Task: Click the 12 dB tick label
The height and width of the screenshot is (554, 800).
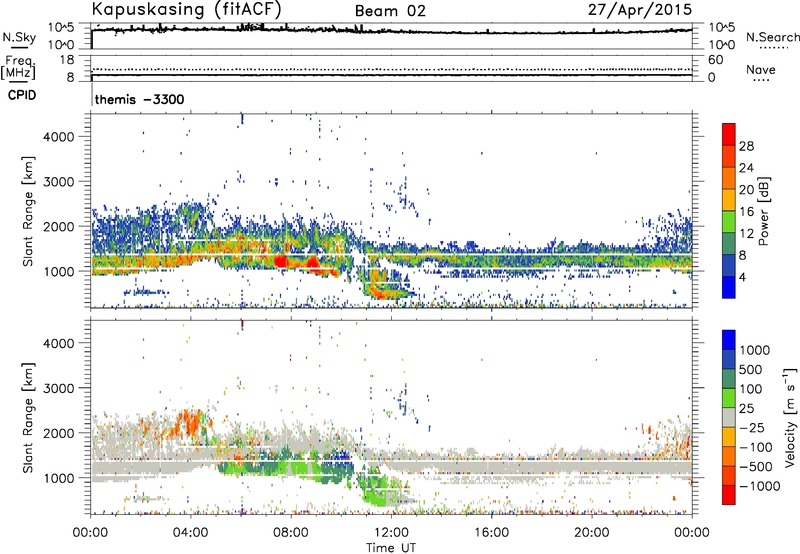Action: 746,233
